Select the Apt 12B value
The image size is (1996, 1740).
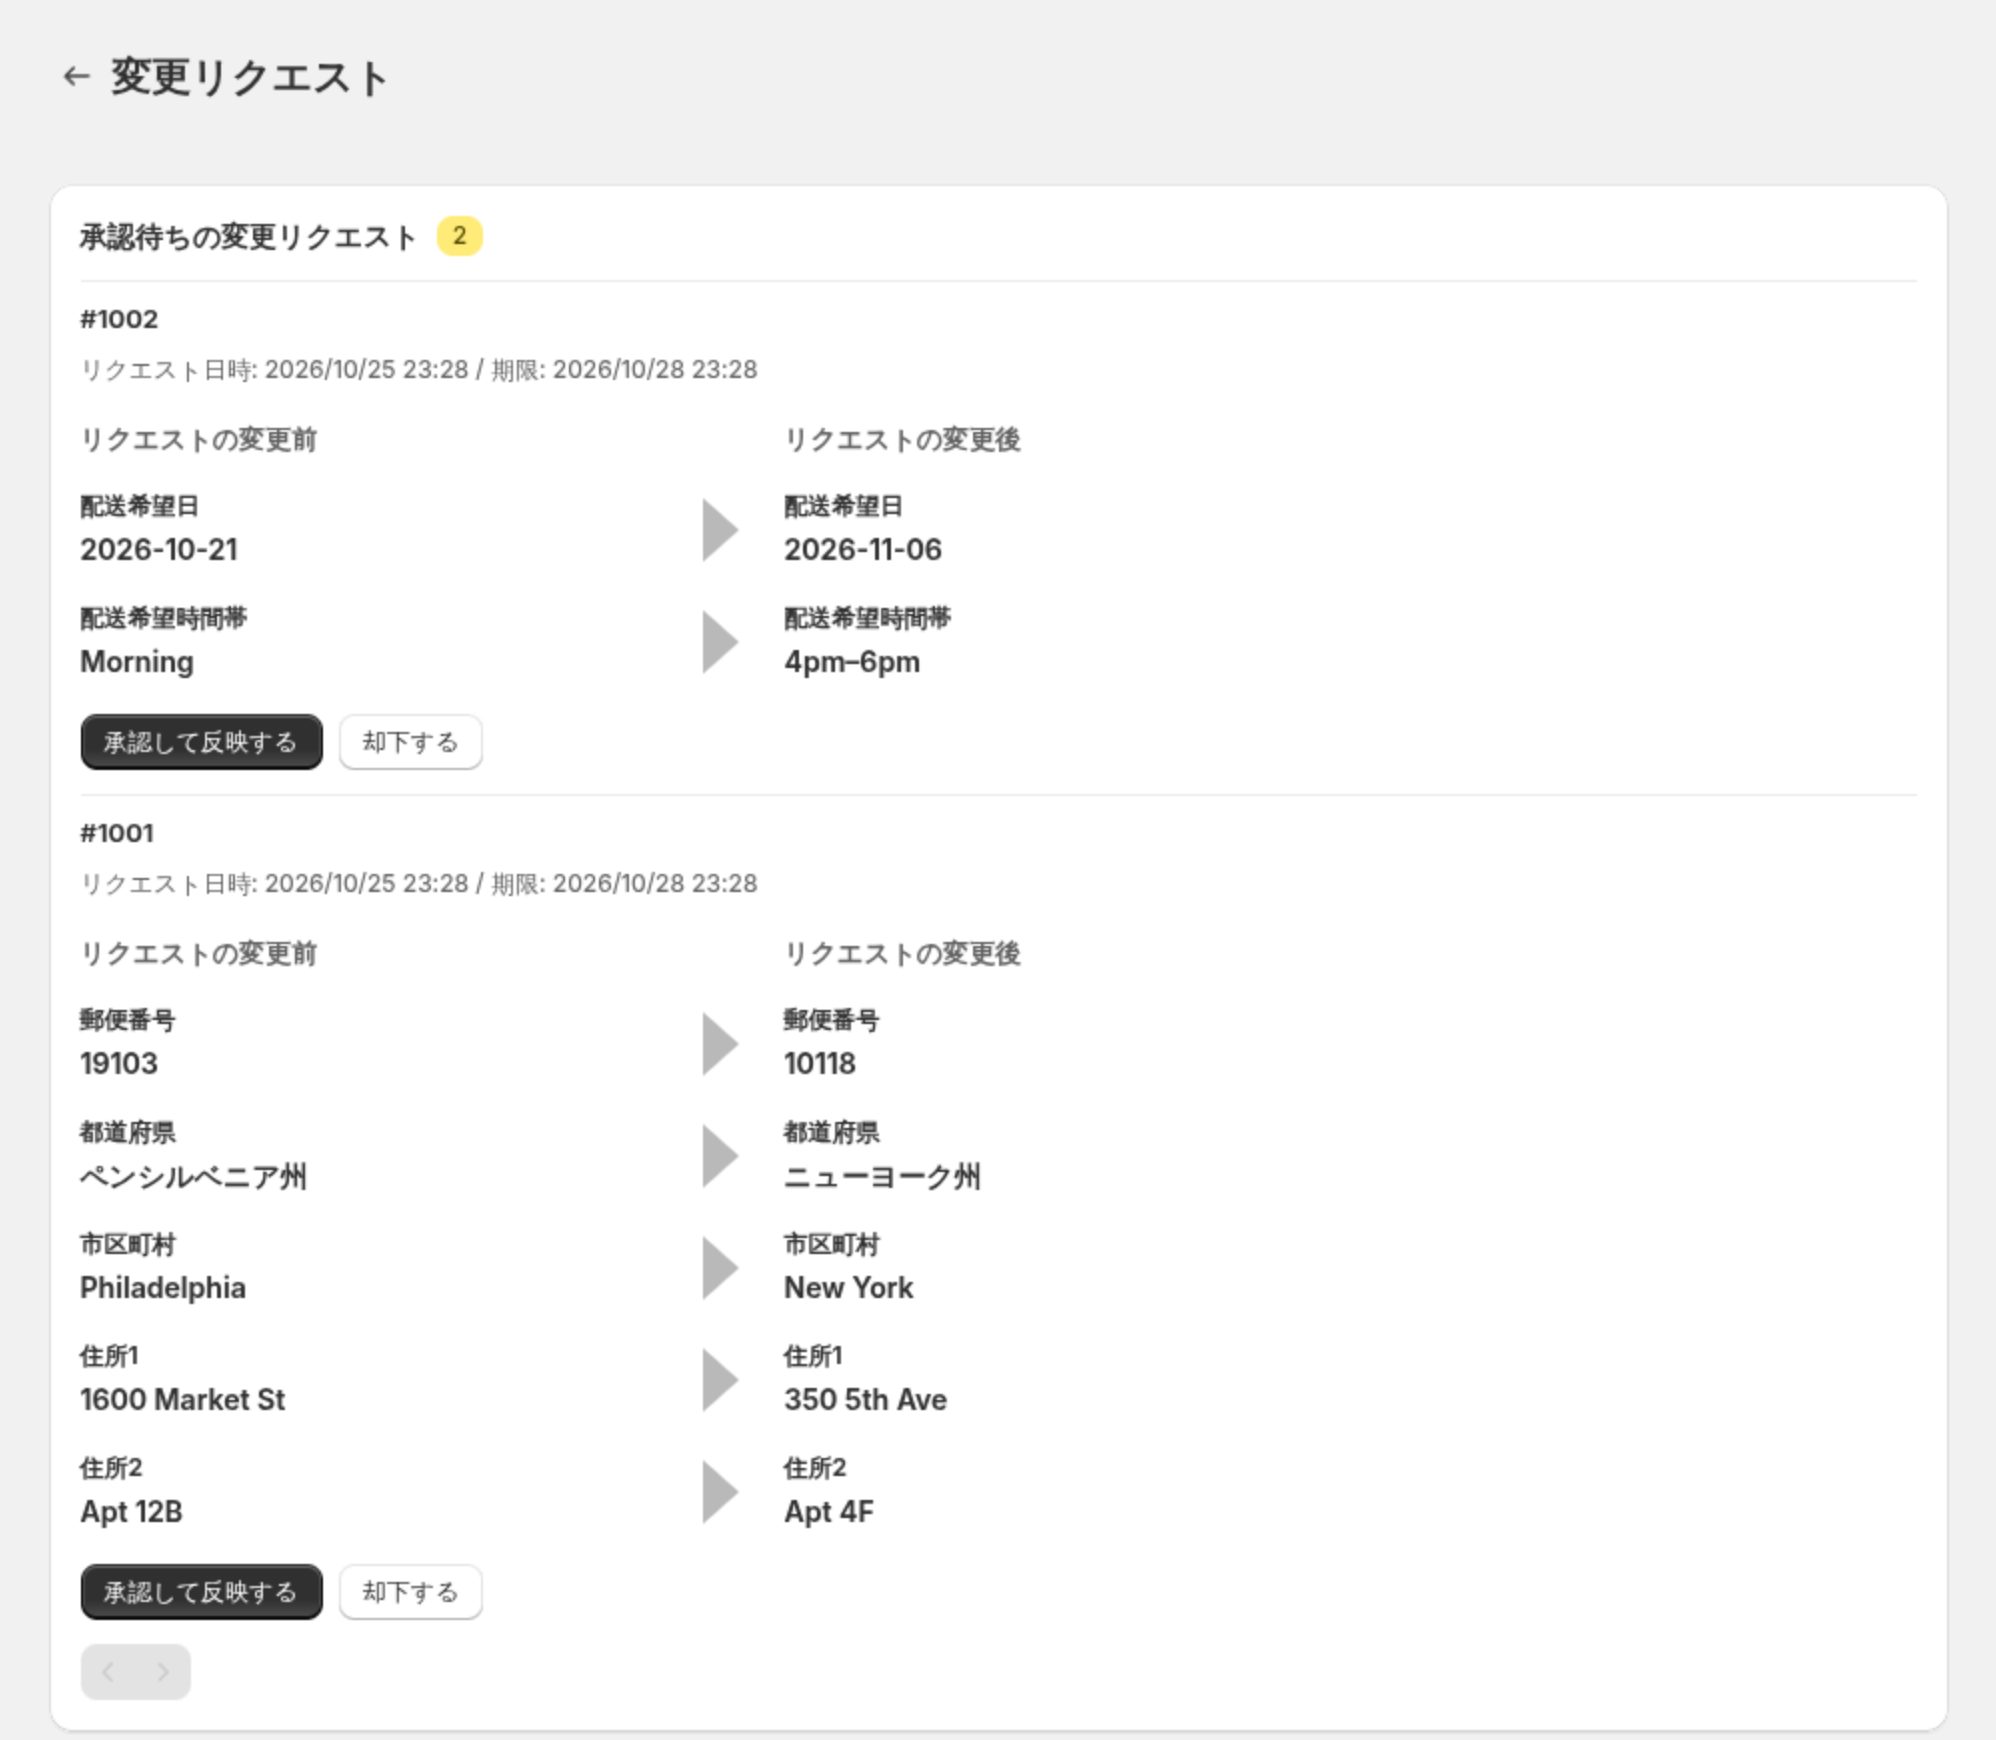tap(131, 1512)
